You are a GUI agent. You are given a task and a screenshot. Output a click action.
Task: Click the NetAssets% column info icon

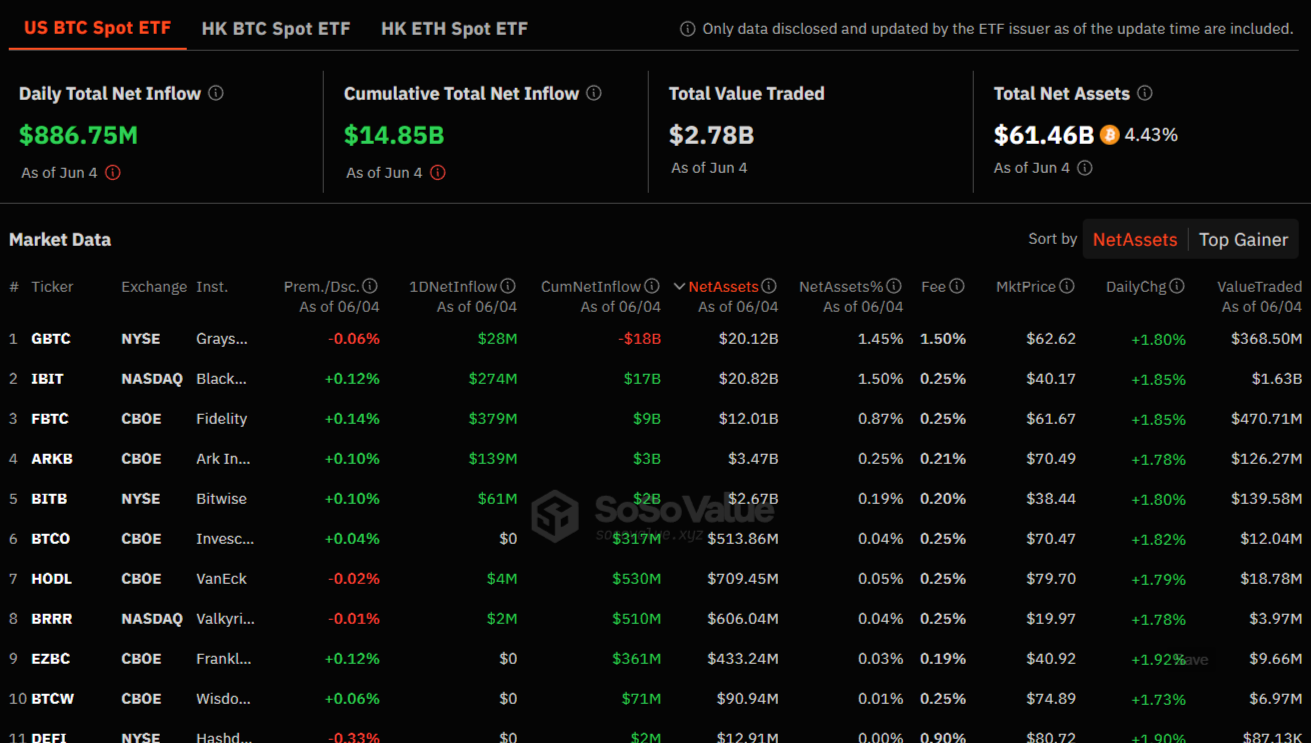[894, 286]
